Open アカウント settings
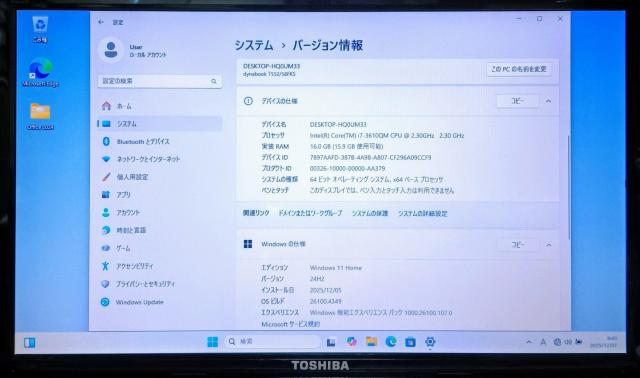The width and height of the screenshot is (640, 378). pyautogui.click(x=160, y=213)
